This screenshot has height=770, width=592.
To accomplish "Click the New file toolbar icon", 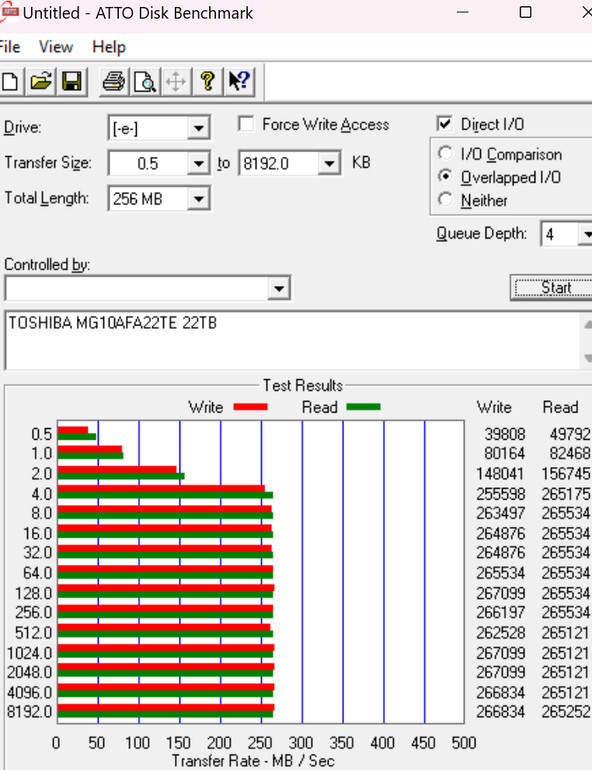I will click(x=10, y=82).
